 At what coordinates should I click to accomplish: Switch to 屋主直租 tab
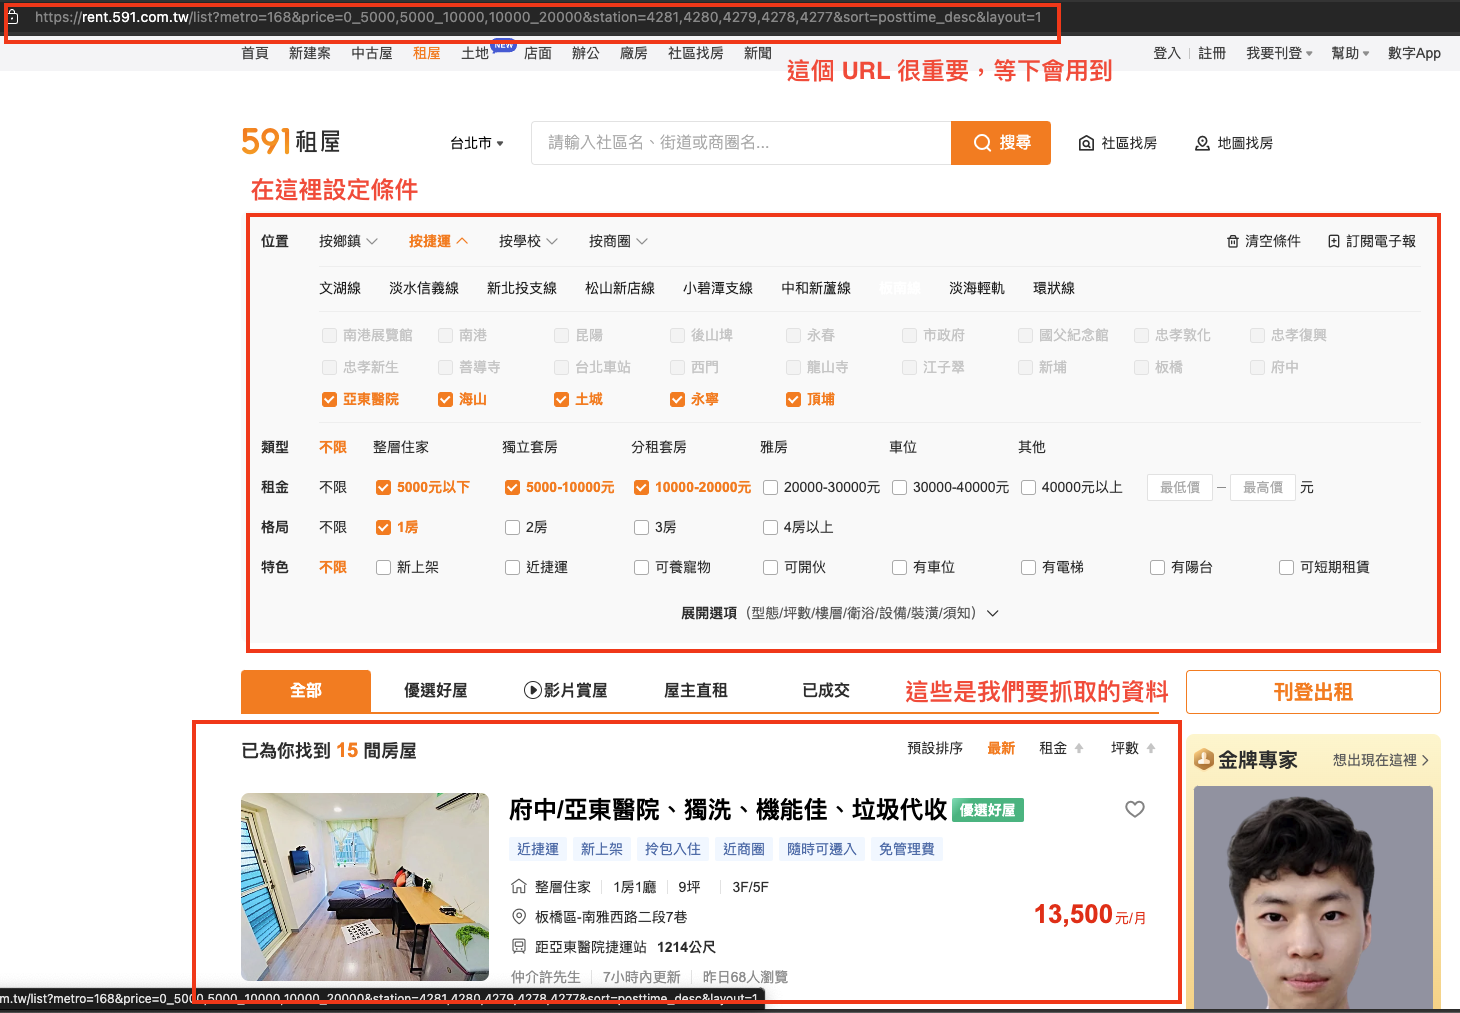point(696,690)
